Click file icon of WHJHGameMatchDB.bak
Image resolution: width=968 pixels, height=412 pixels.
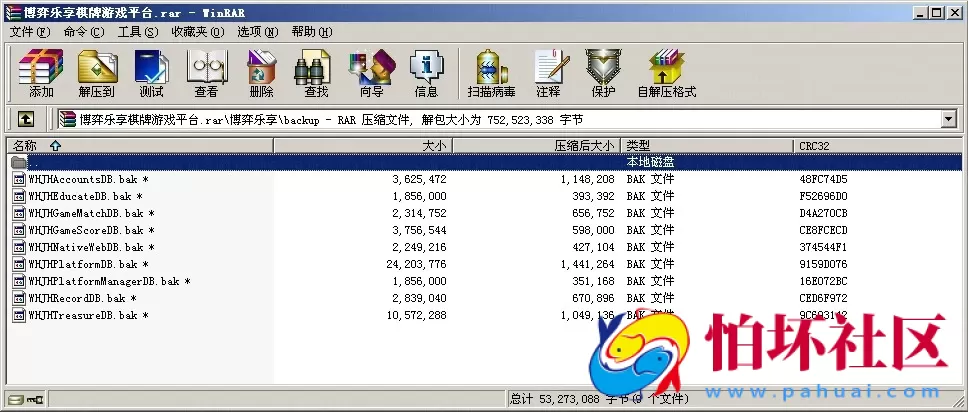19,213
